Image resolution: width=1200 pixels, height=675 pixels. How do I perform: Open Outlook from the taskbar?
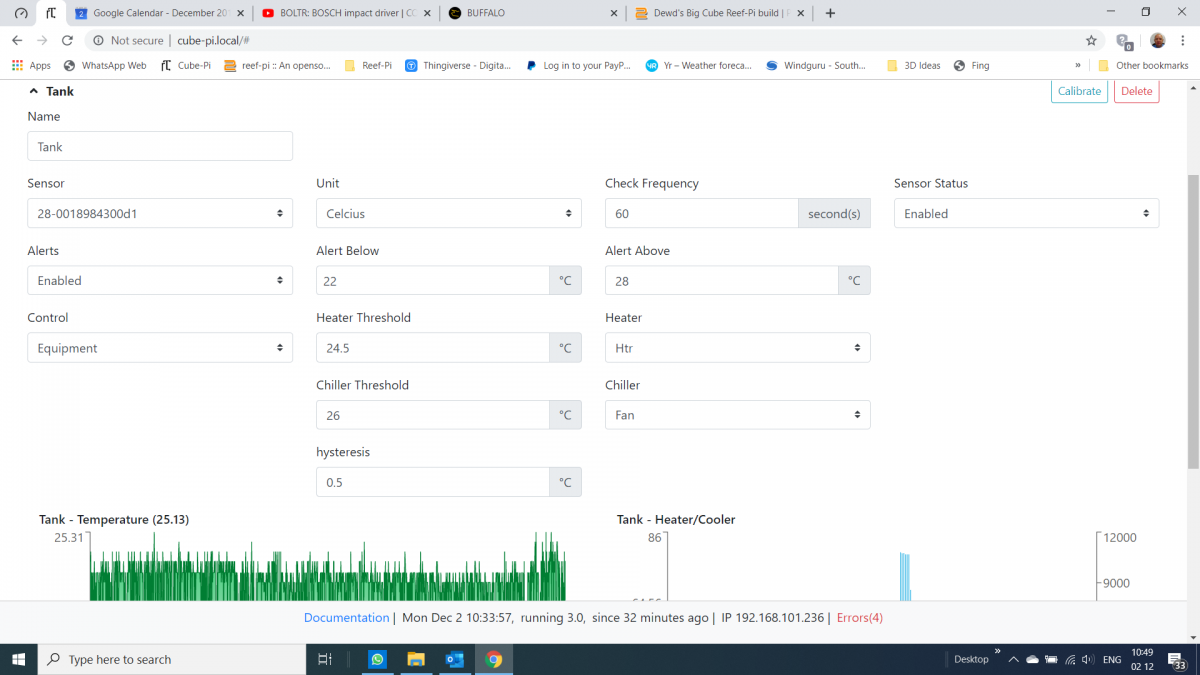tap(455, 659)
